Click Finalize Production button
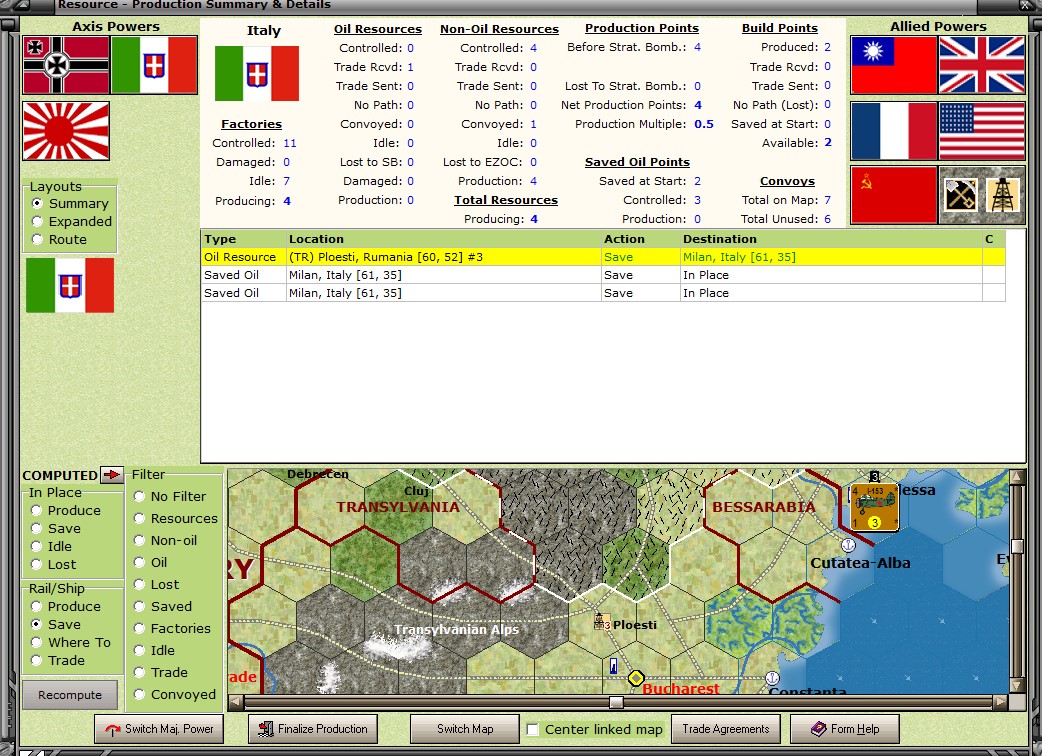The height and width of the screenshot is (756, 1042). point(313,729)
